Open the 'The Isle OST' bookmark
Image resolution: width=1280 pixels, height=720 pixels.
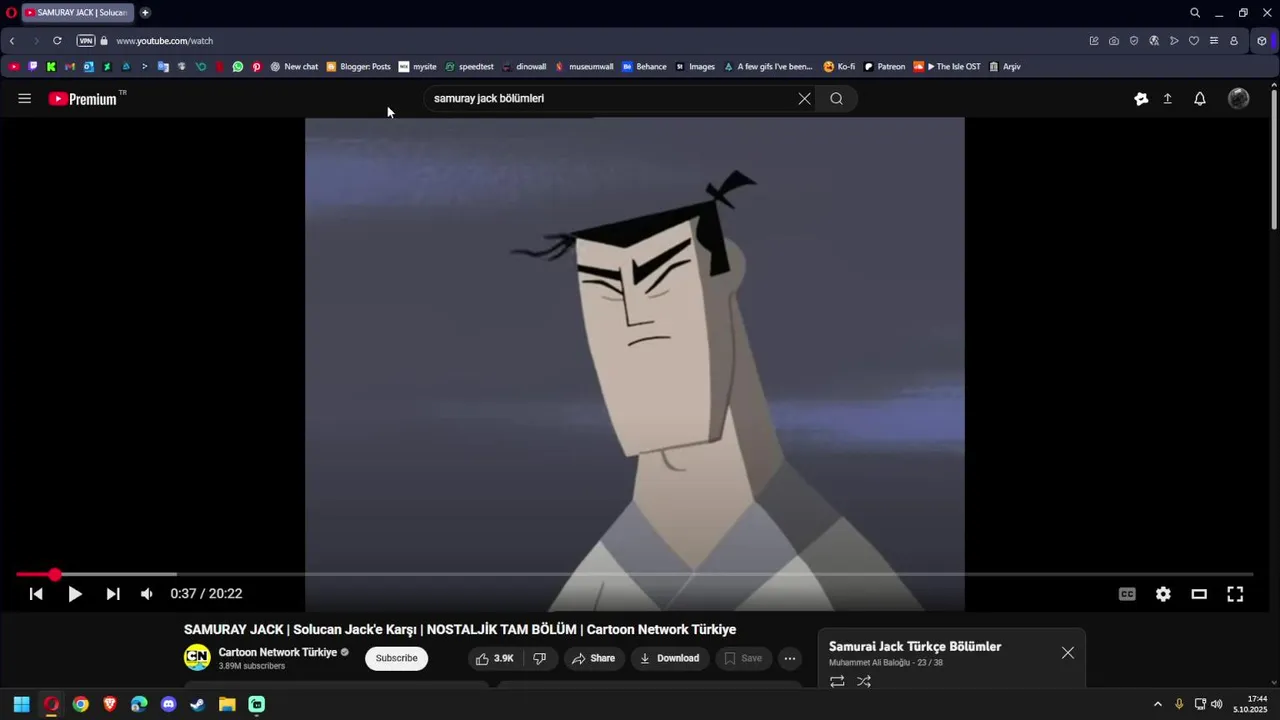(x=947, y=67)
